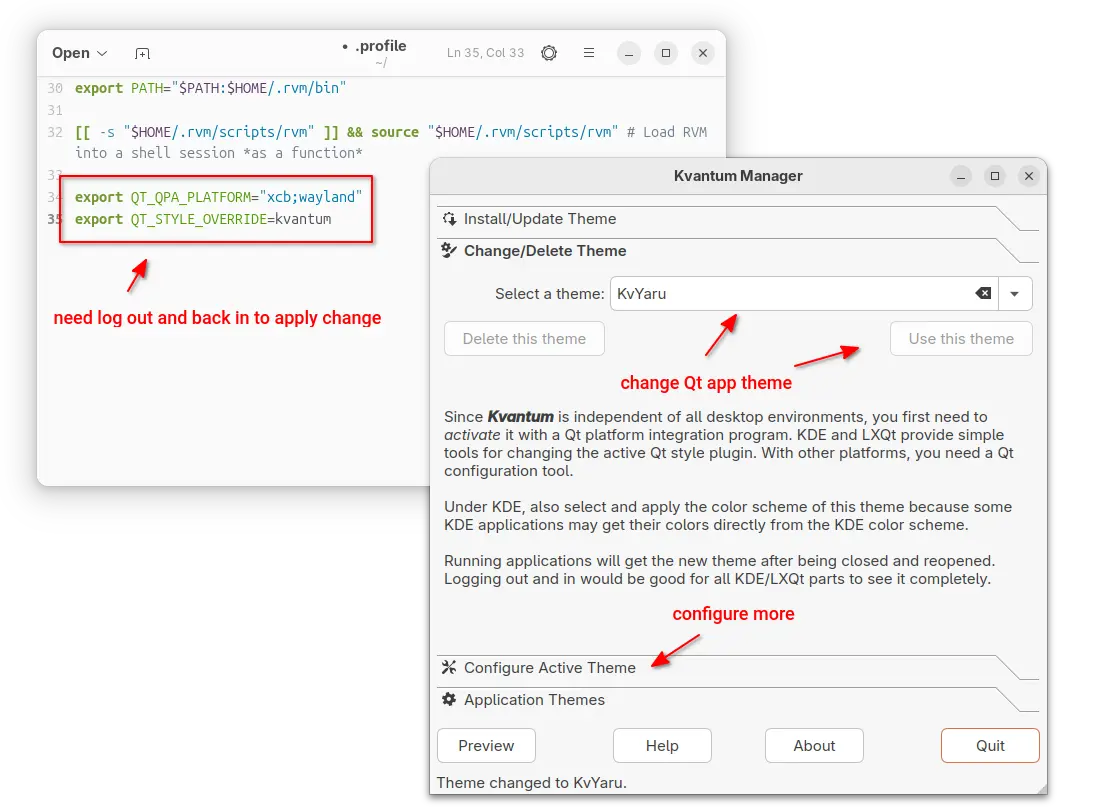Viewport: 1095px width, 808px height.
Task: Expand the recent files arrow beside Open
Action: (102, 53)
